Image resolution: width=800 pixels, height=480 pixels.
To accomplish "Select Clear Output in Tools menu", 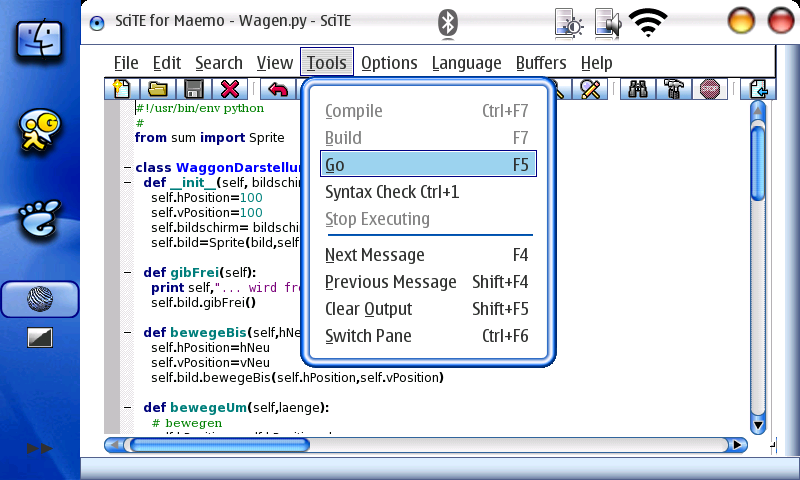I will click(428, 309).
